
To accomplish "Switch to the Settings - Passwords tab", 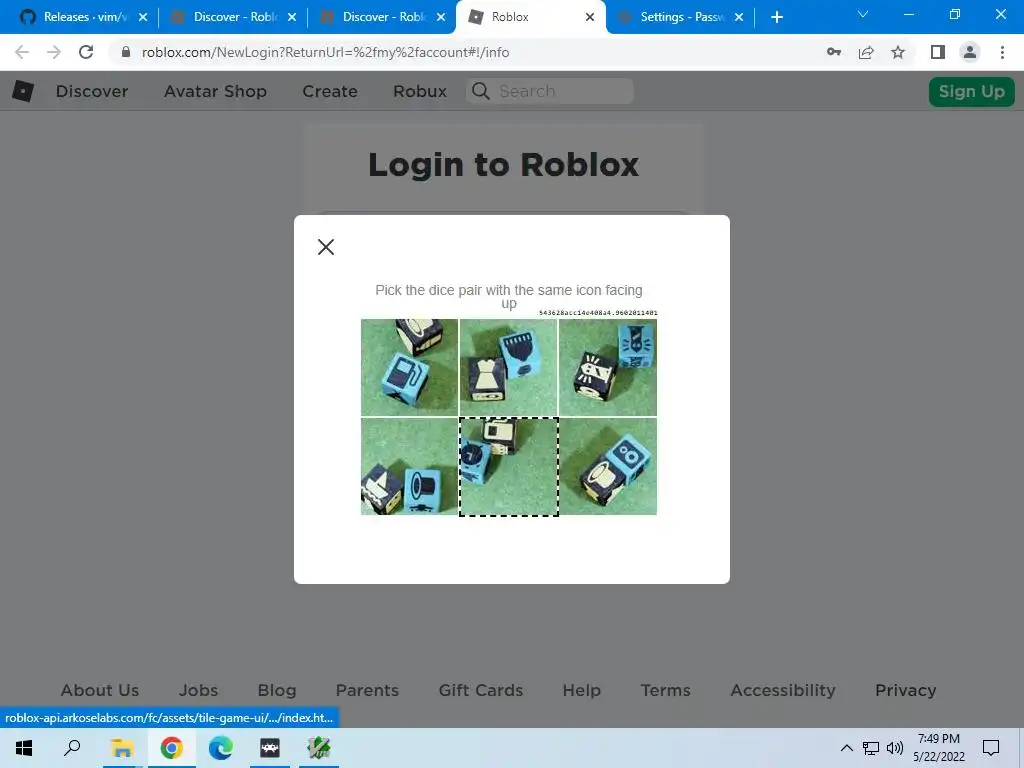I will [x=681, y=17].
